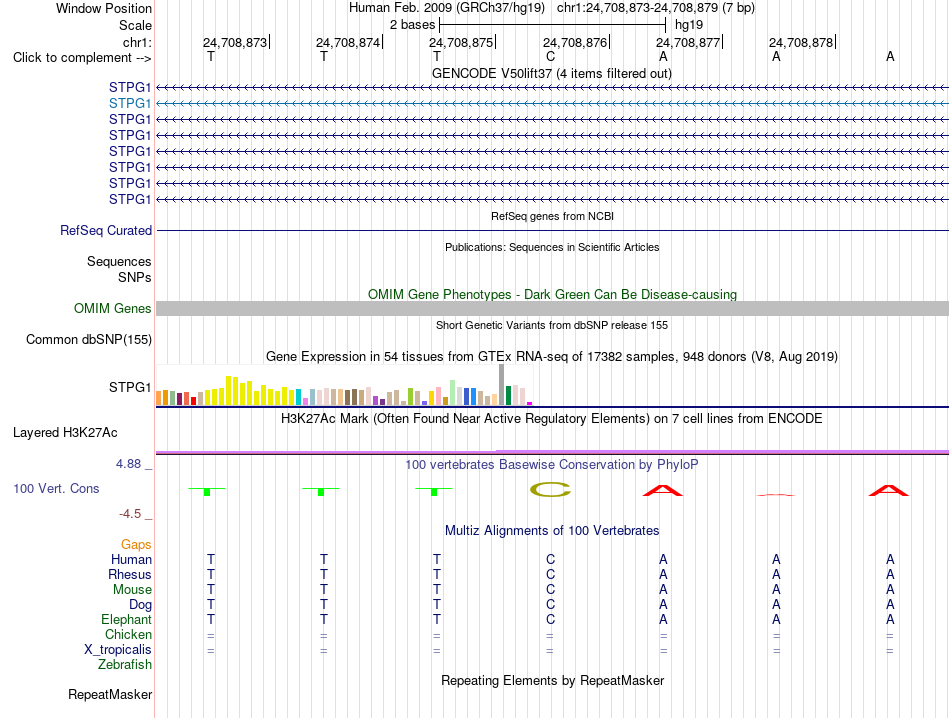Screen dimensions: 950x718
Task: Click the Human Feb. 2009 (GRCh37/hg19) header
Action: click(447, 8)
